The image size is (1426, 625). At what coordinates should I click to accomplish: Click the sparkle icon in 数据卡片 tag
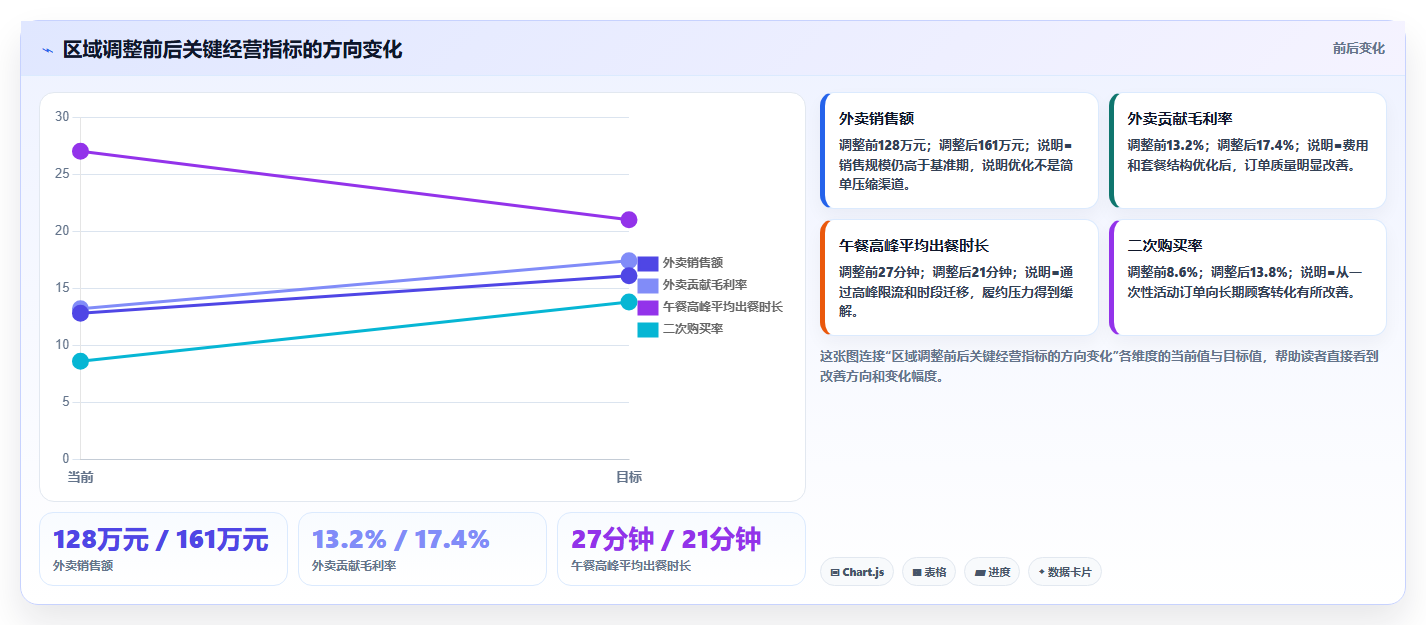pyautogui.click(x=1041, y=573)
